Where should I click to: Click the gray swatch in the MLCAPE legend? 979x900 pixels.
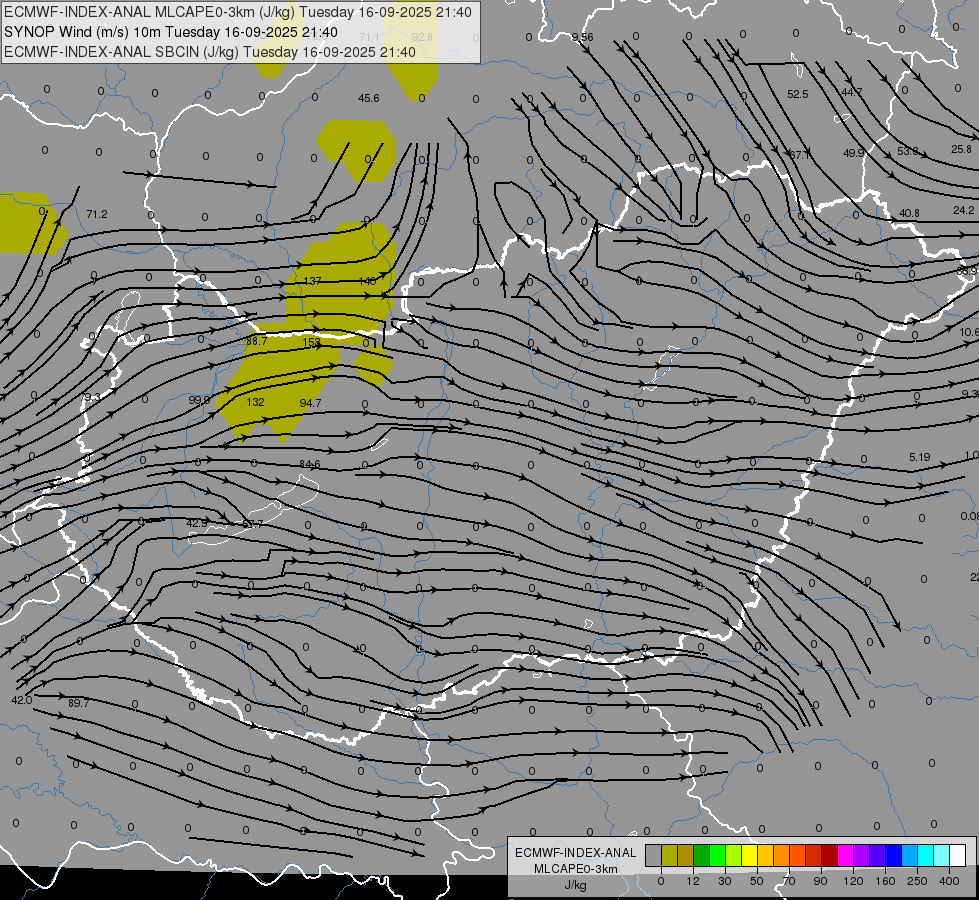[654, 855]
